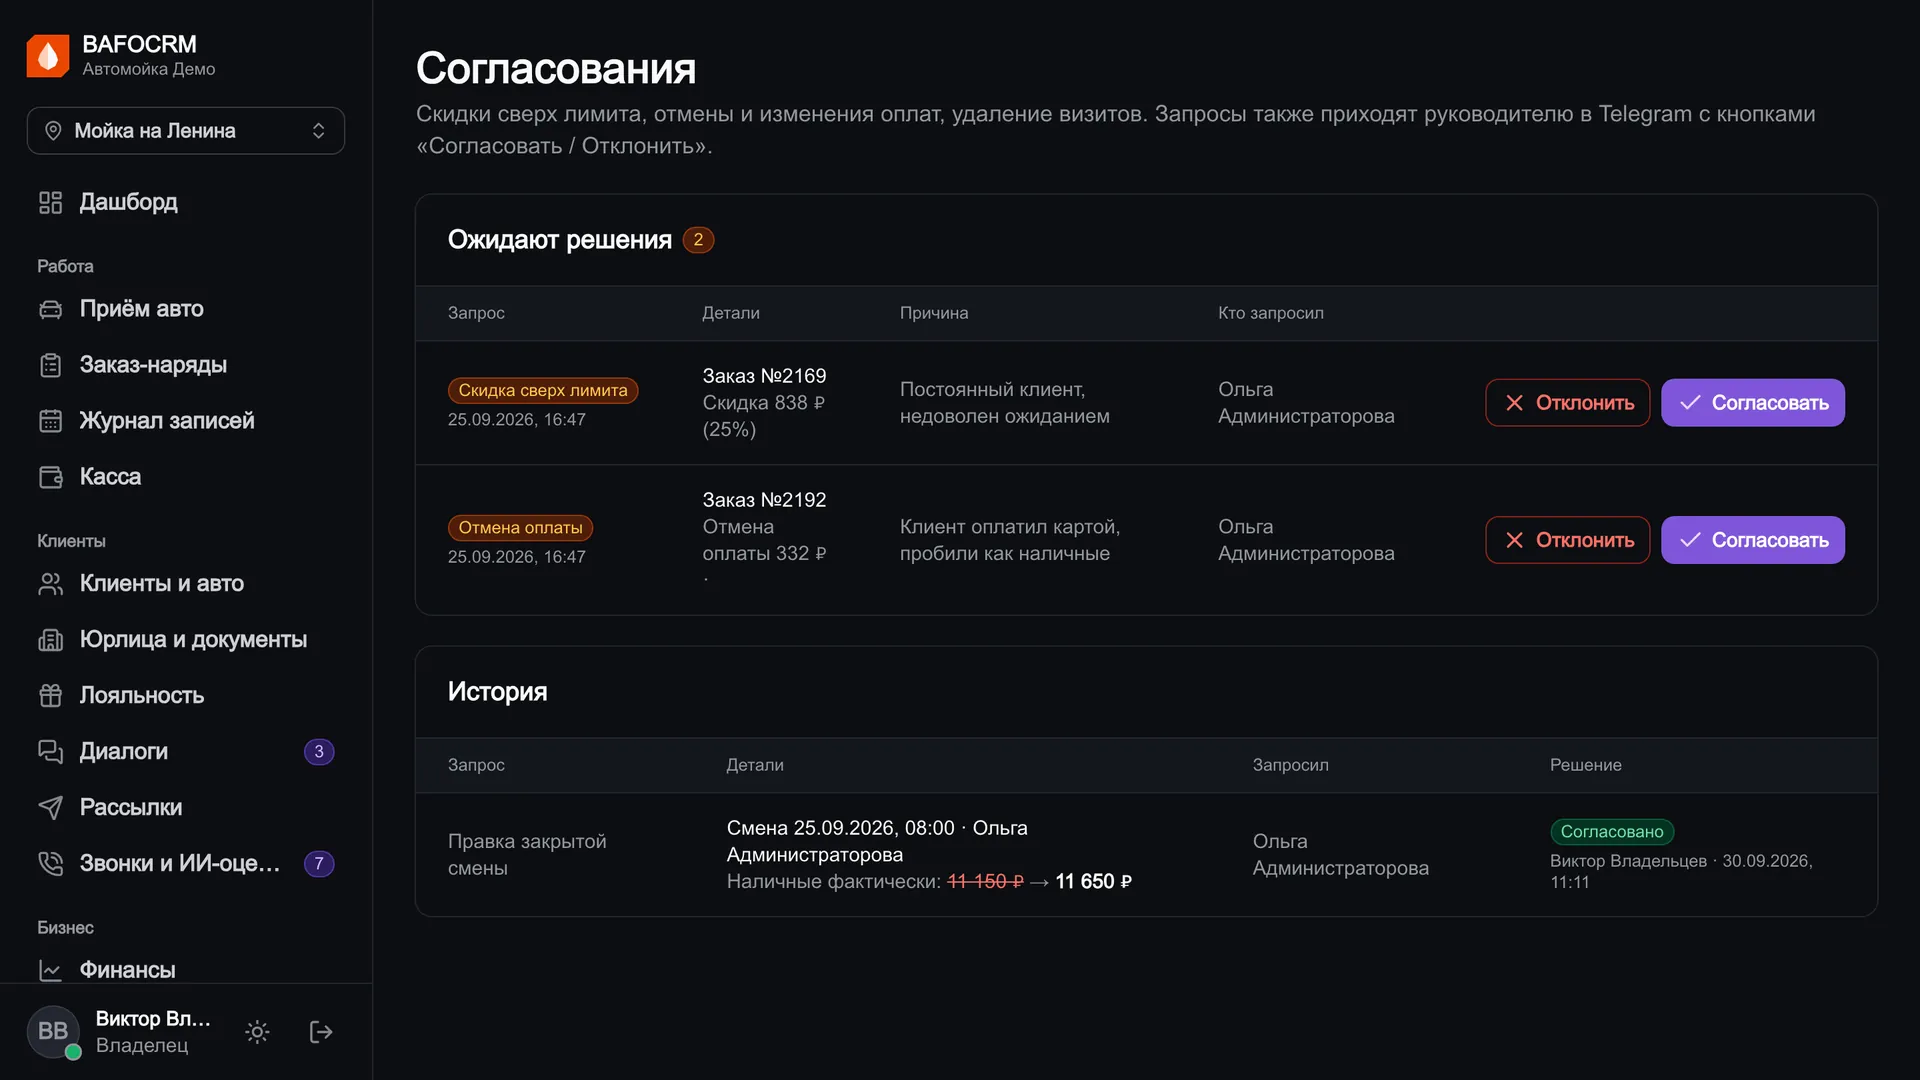This screenshot has width=1920, height=1080.
Task: Click the Рассылки paper plane icon
Action: coord(51,808)
